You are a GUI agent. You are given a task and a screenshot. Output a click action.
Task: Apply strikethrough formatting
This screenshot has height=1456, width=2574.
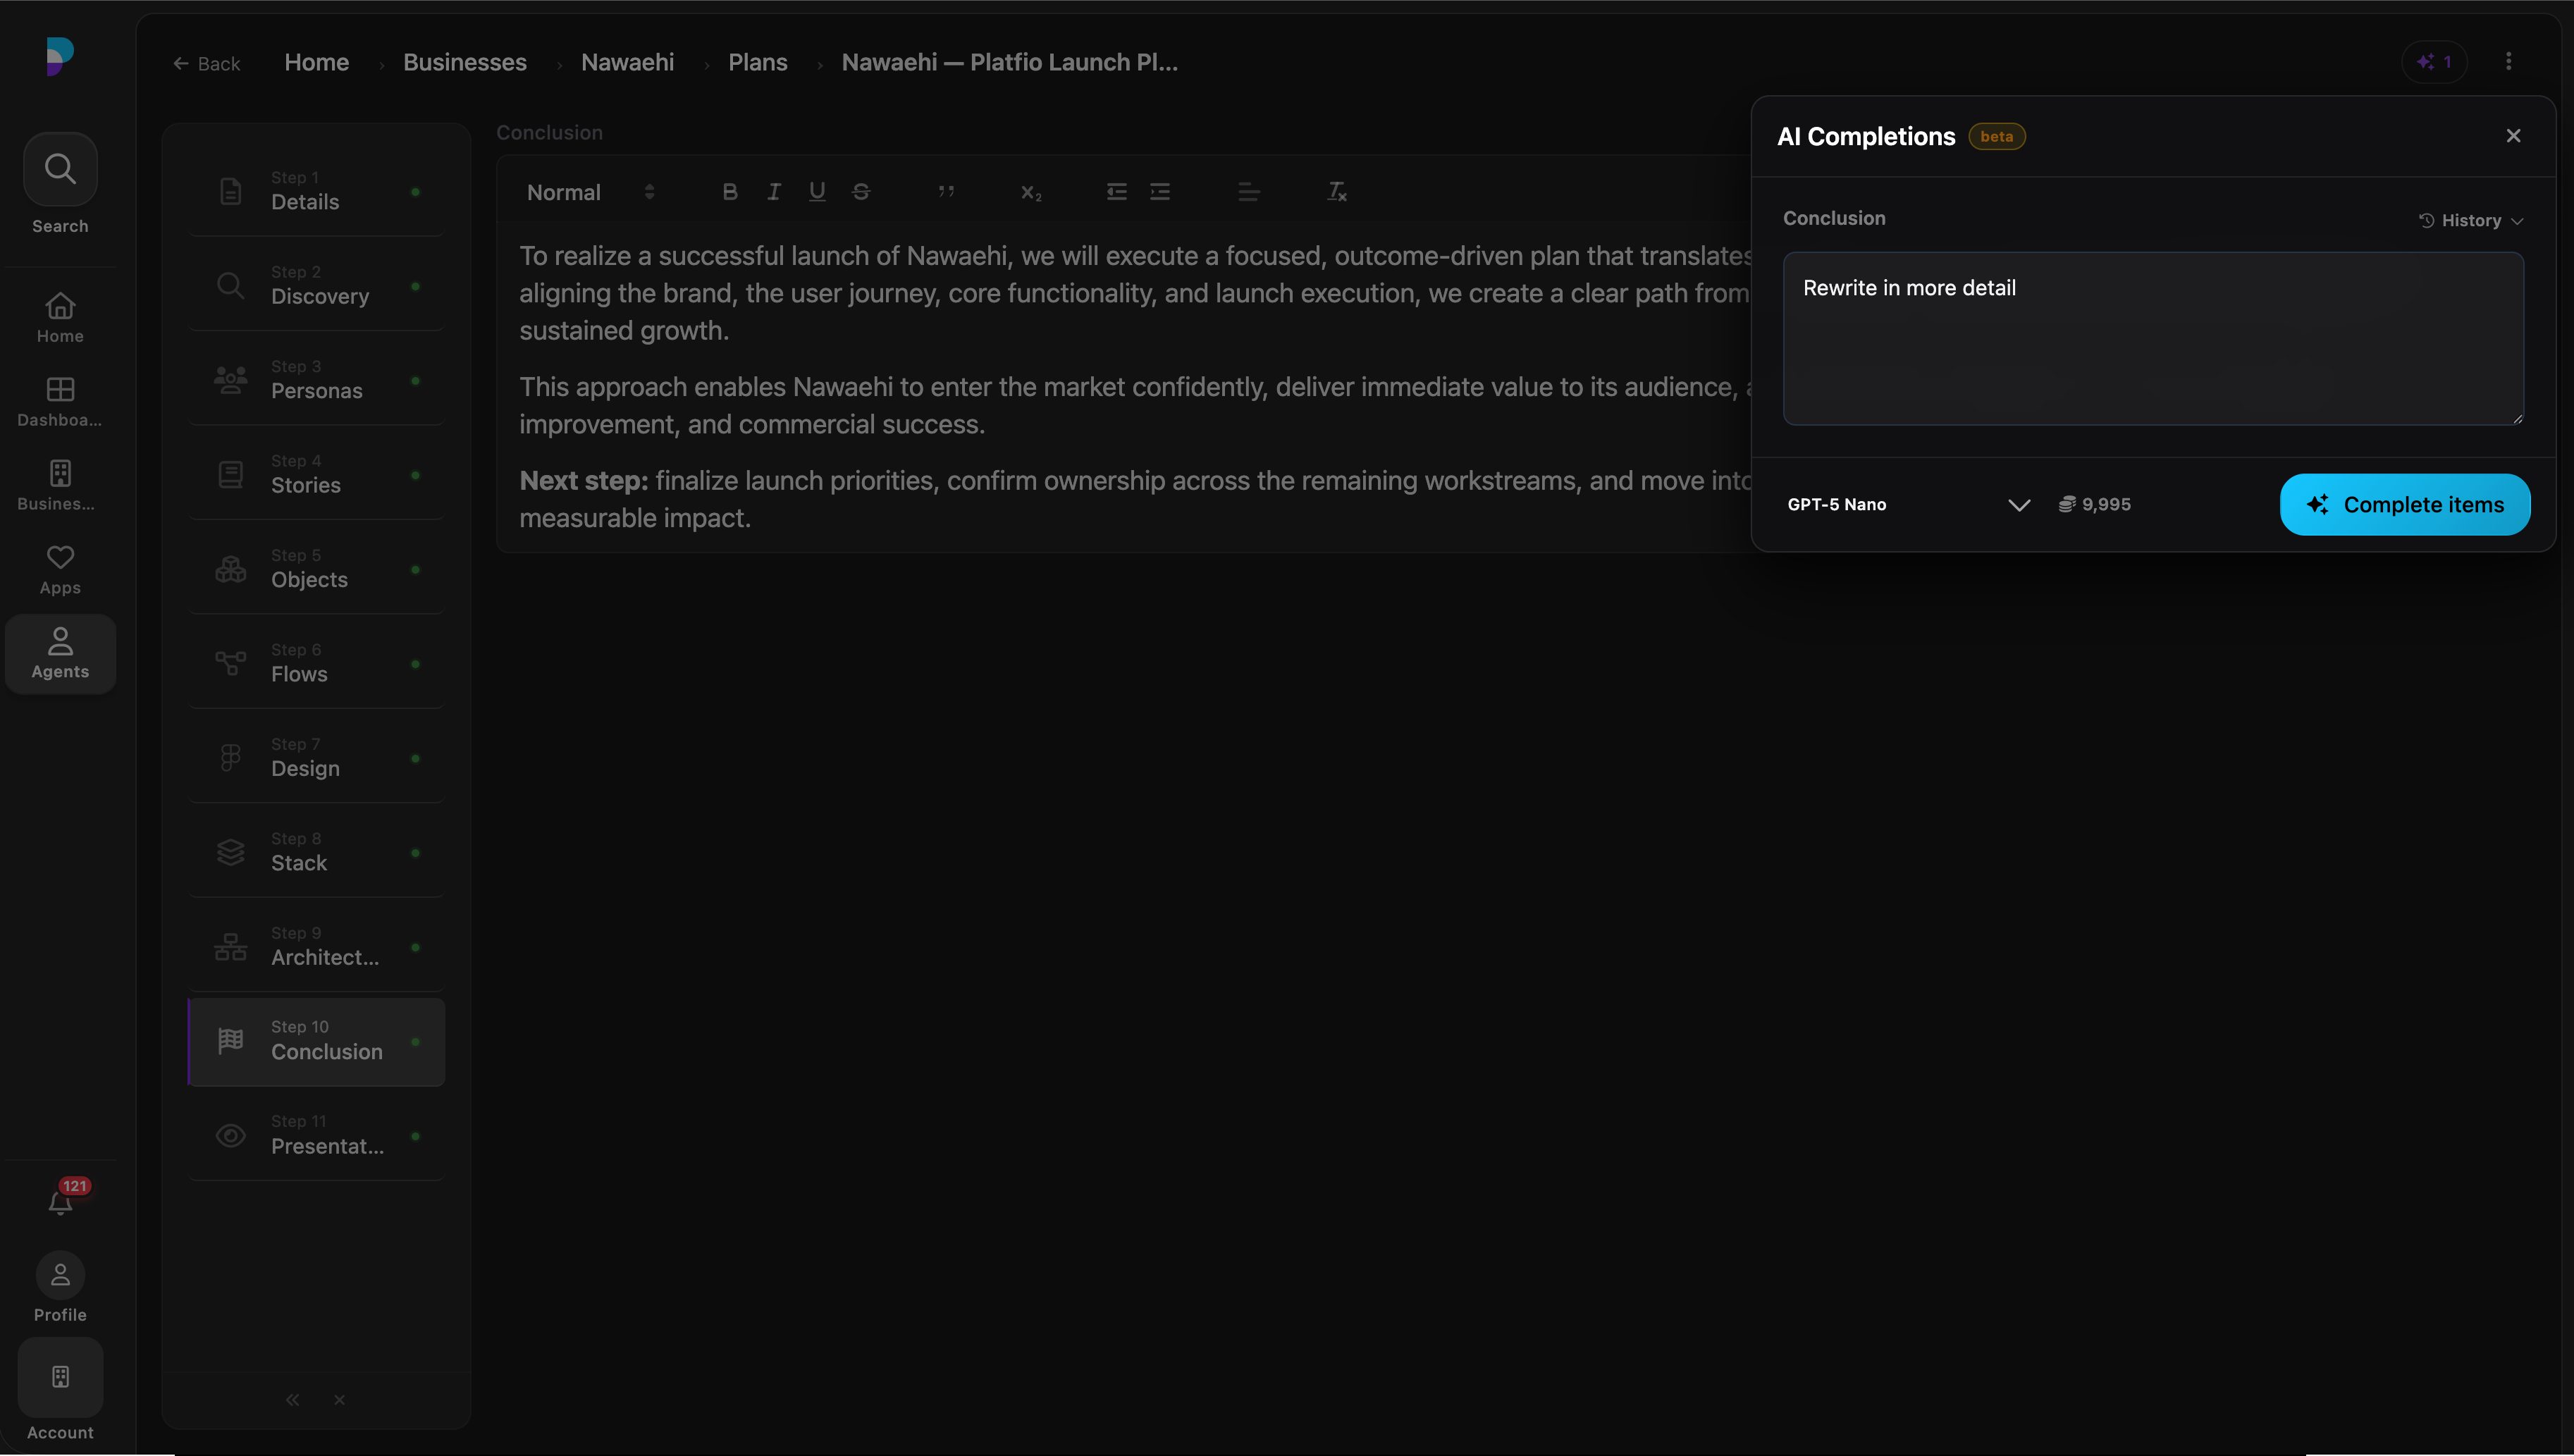pos(861,192)
